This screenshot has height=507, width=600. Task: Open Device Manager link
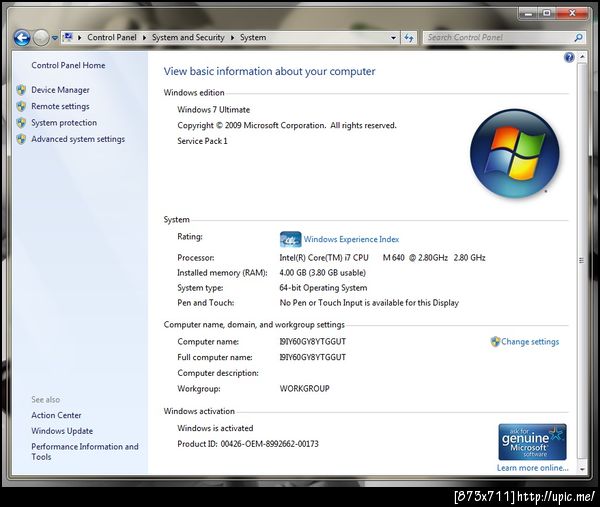(x=60, y=90)
